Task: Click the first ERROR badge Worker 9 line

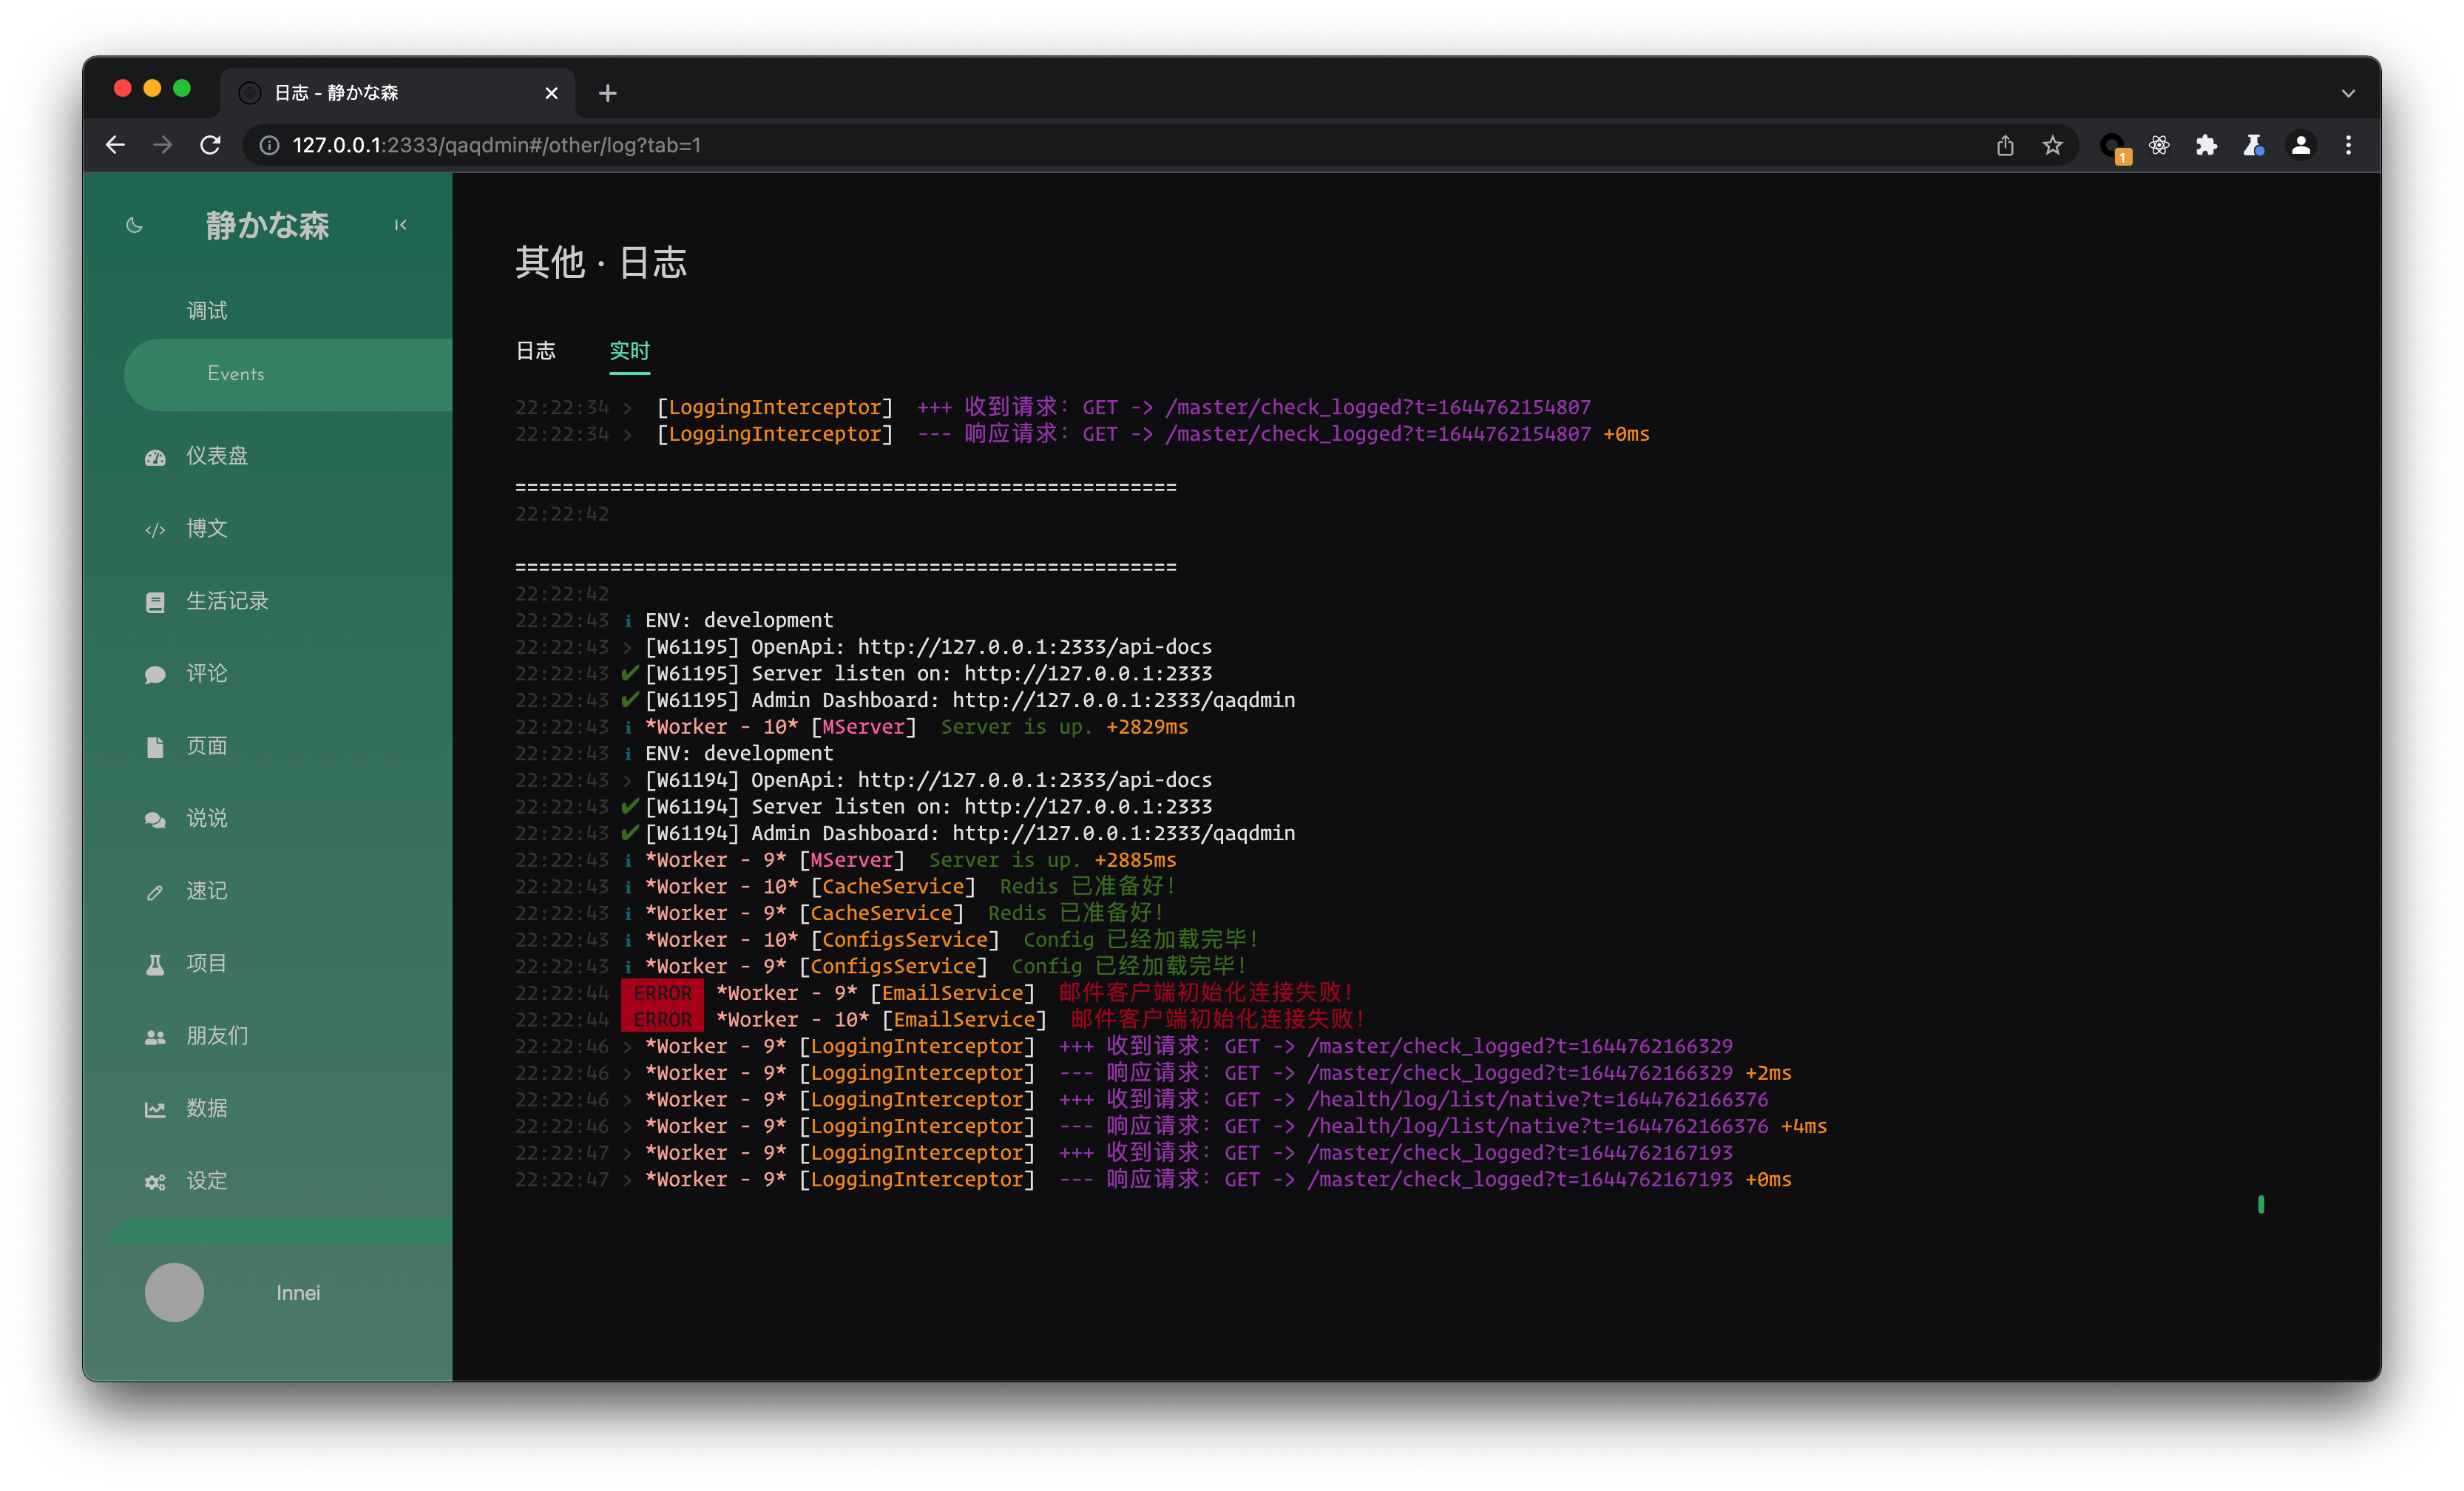Action: tap(663, 993)
